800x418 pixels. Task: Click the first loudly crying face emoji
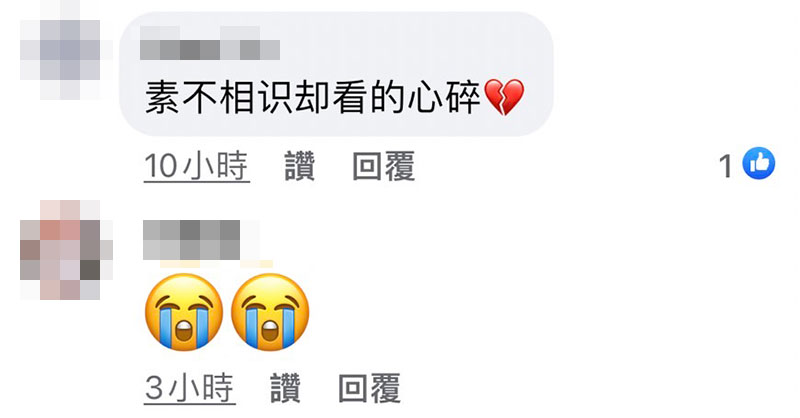point(184,312)
